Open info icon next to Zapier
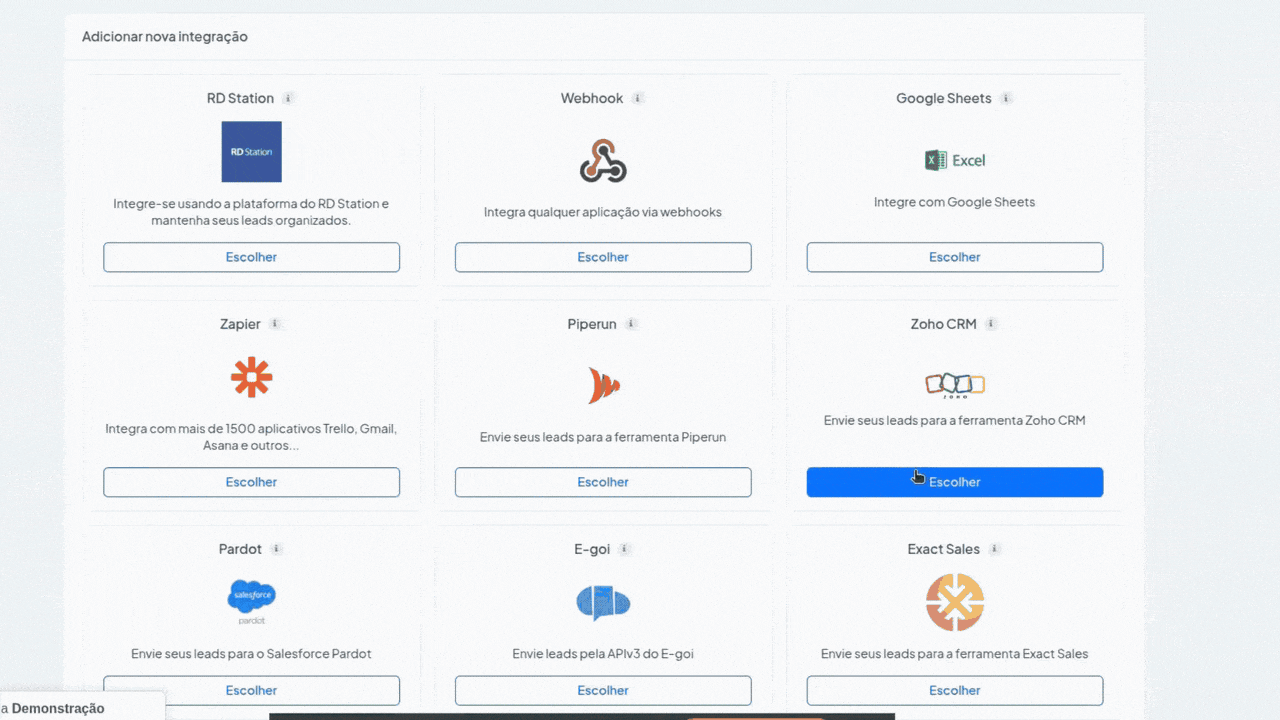This screenshot has width=1280, height=720. coord(275,324)
